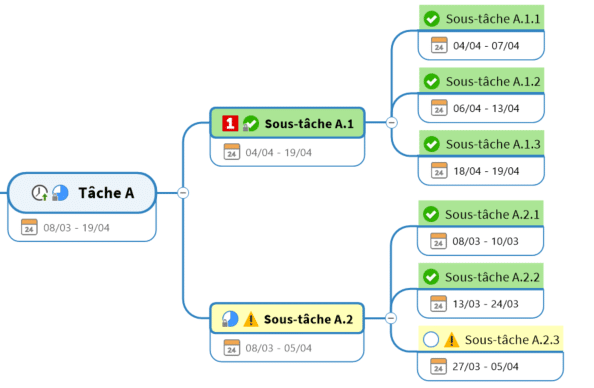Image resolution: width=594 pixels, height=388 pixels.
Task: Toggle the empty completion circle on Sous-tâche A.2.3
Action: pyautogui.click(x=431, y=340)
